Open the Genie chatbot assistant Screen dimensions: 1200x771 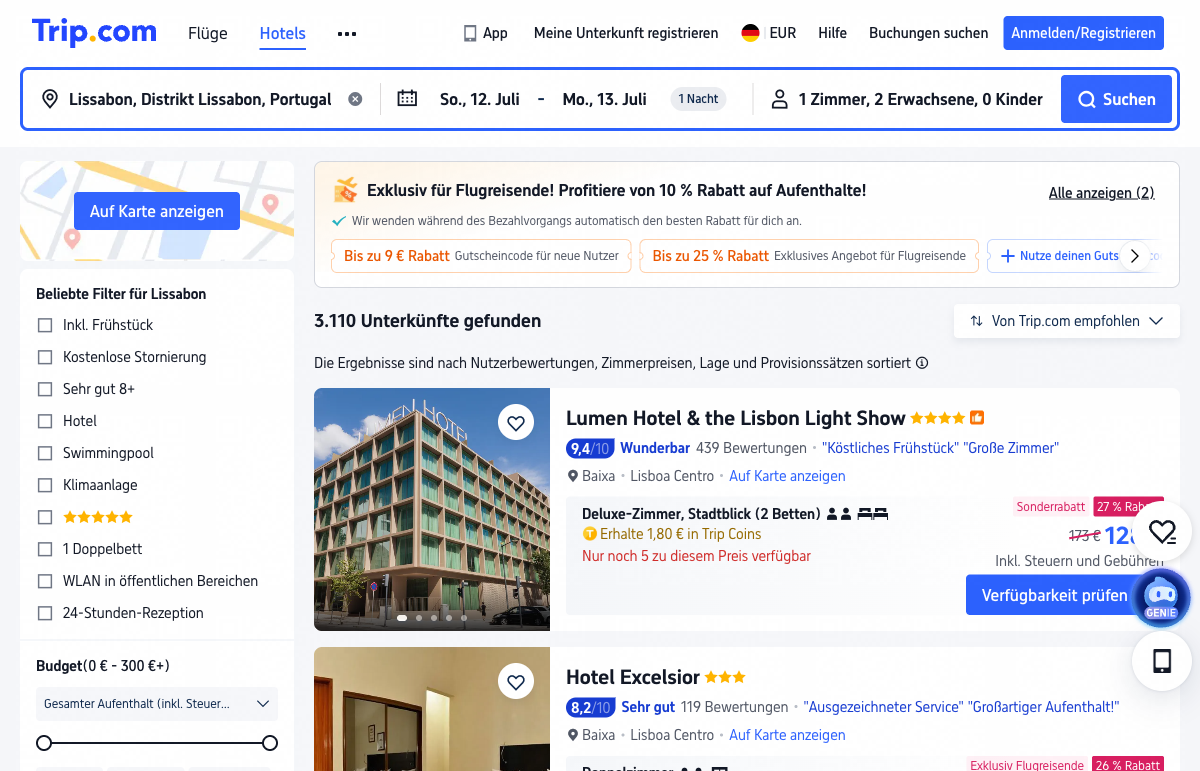point(1161,598)
